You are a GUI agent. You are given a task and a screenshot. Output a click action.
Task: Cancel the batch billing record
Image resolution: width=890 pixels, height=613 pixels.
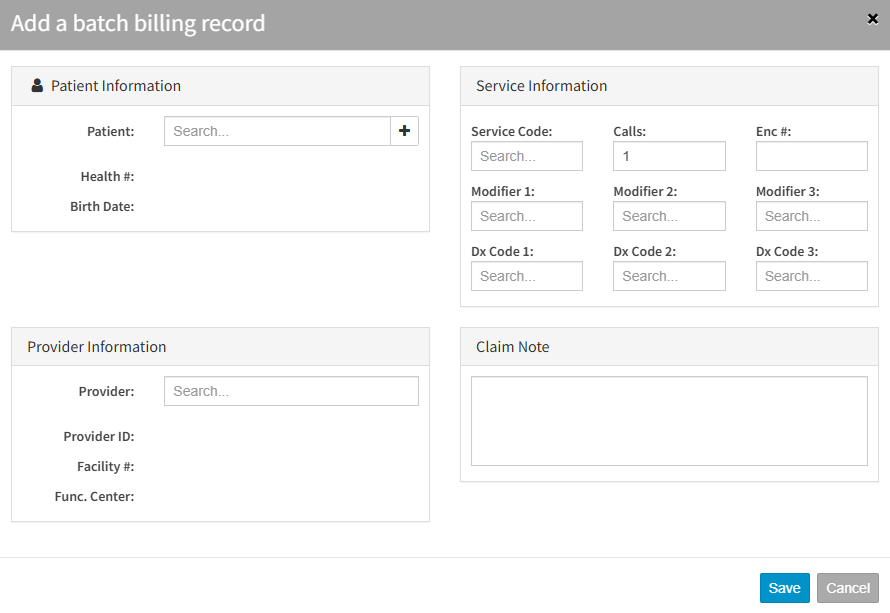pyautogui.click(x=847, y=588)
